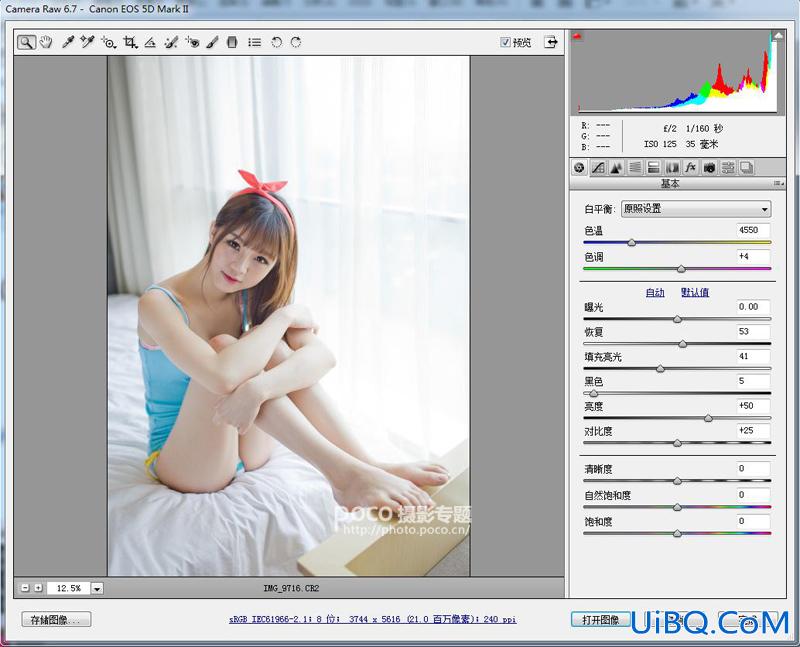
Task: Zoom in with the plus button
Action: (x=38, y=588)
